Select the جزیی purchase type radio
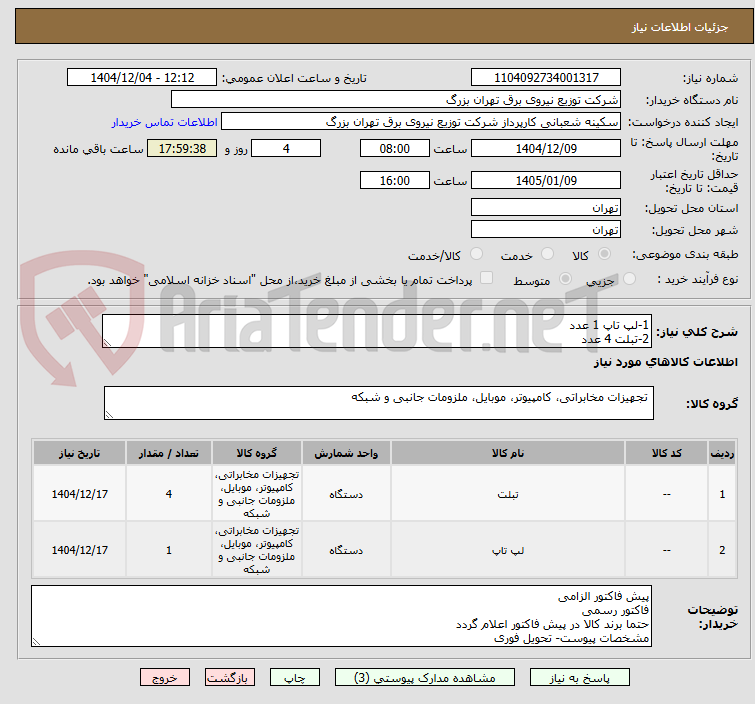Image resolution: width=755 pixels, height=704 pixels. [x=629, y=279]
